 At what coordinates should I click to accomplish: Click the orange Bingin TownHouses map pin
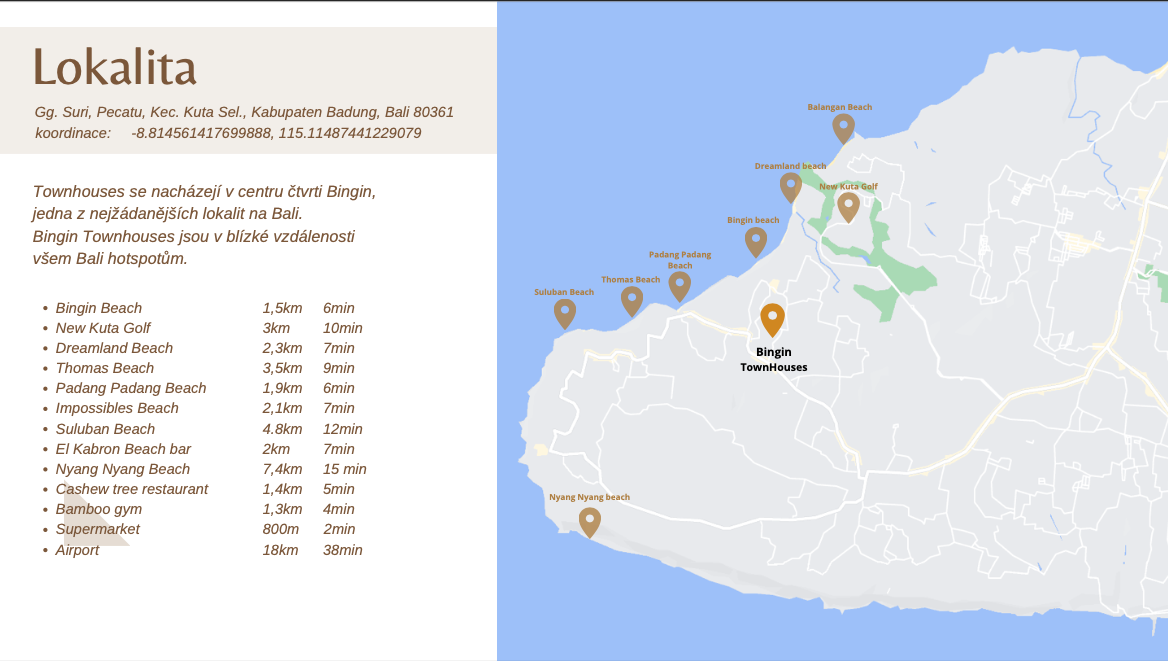772,318
